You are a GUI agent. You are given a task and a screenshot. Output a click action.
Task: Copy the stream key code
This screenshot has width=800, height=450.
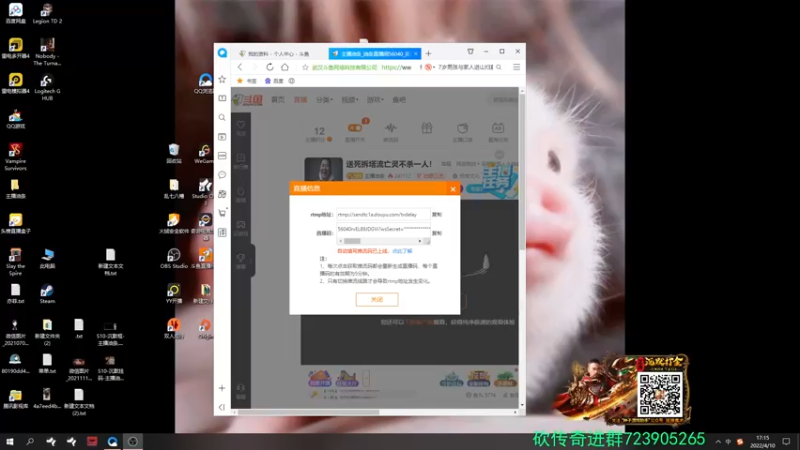pos(437,233)
